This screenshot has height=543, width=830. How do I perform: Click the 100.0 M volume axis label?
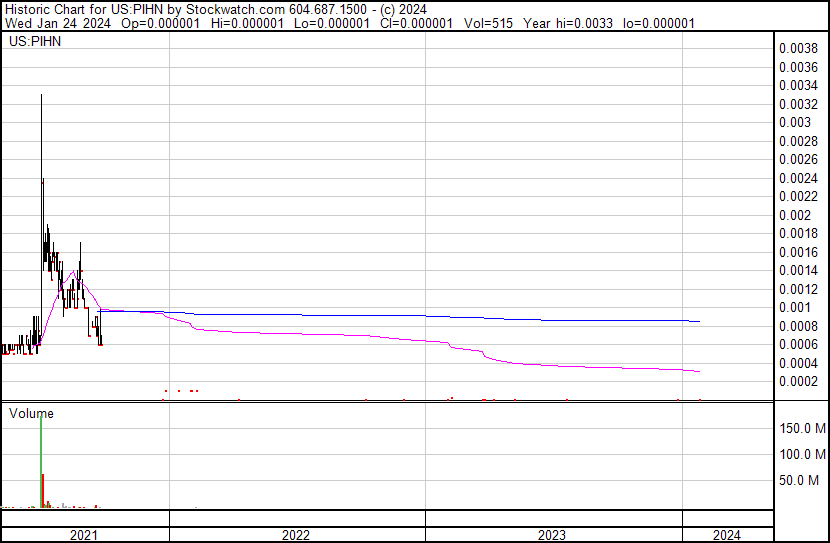point(803,455)
